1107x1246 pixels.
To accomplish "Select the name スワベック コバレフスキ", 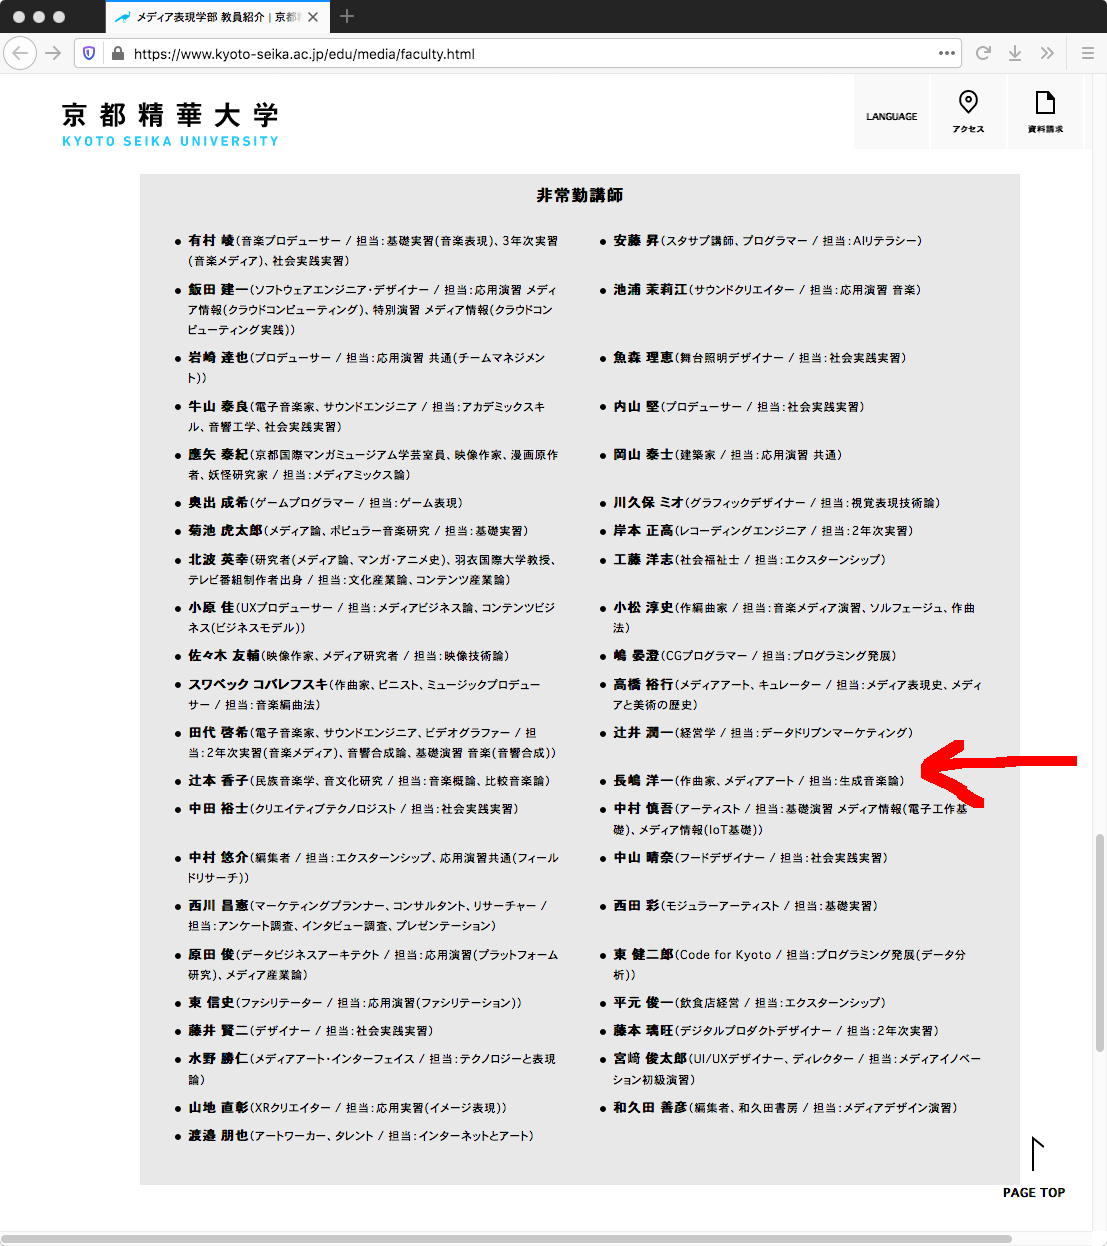I will (x=258, y=685).
